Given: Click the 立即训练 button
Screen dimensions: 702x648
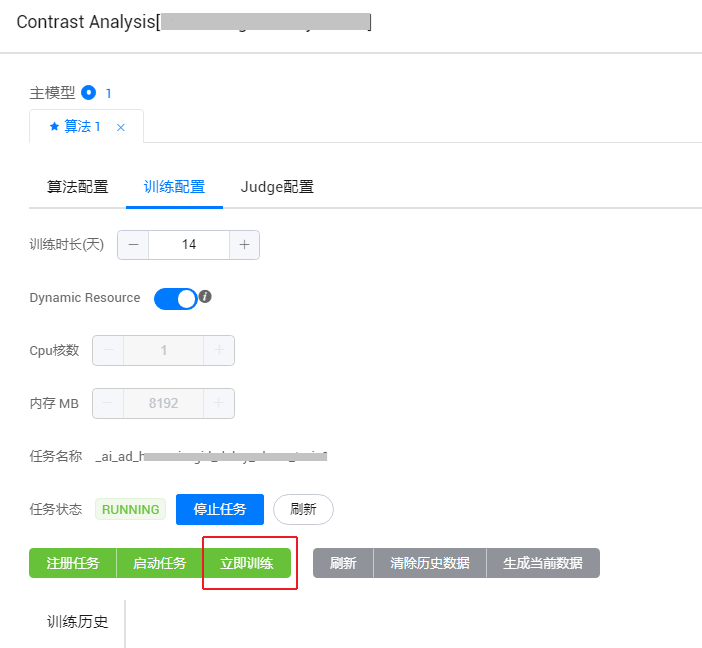Looking at the screenshot, I should point(247,563).
